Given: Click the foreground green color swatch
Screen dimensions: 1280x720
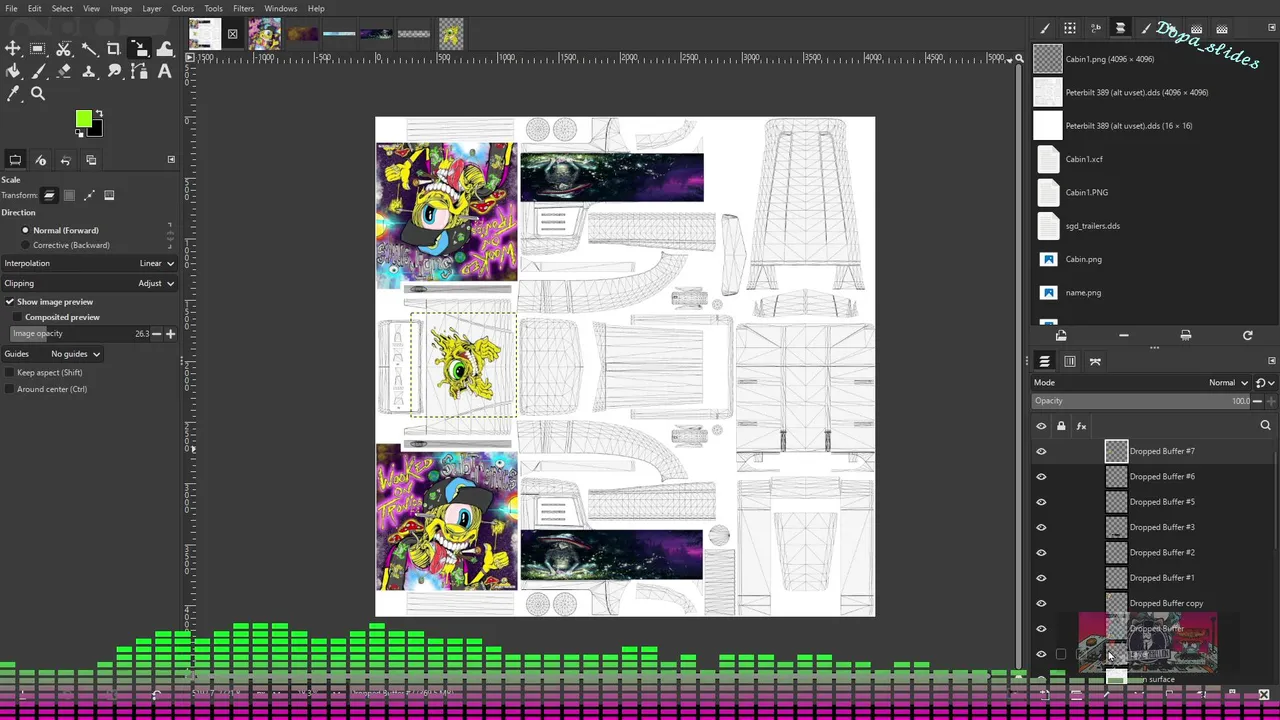Looking at the screenshot, I should [82, 119].
